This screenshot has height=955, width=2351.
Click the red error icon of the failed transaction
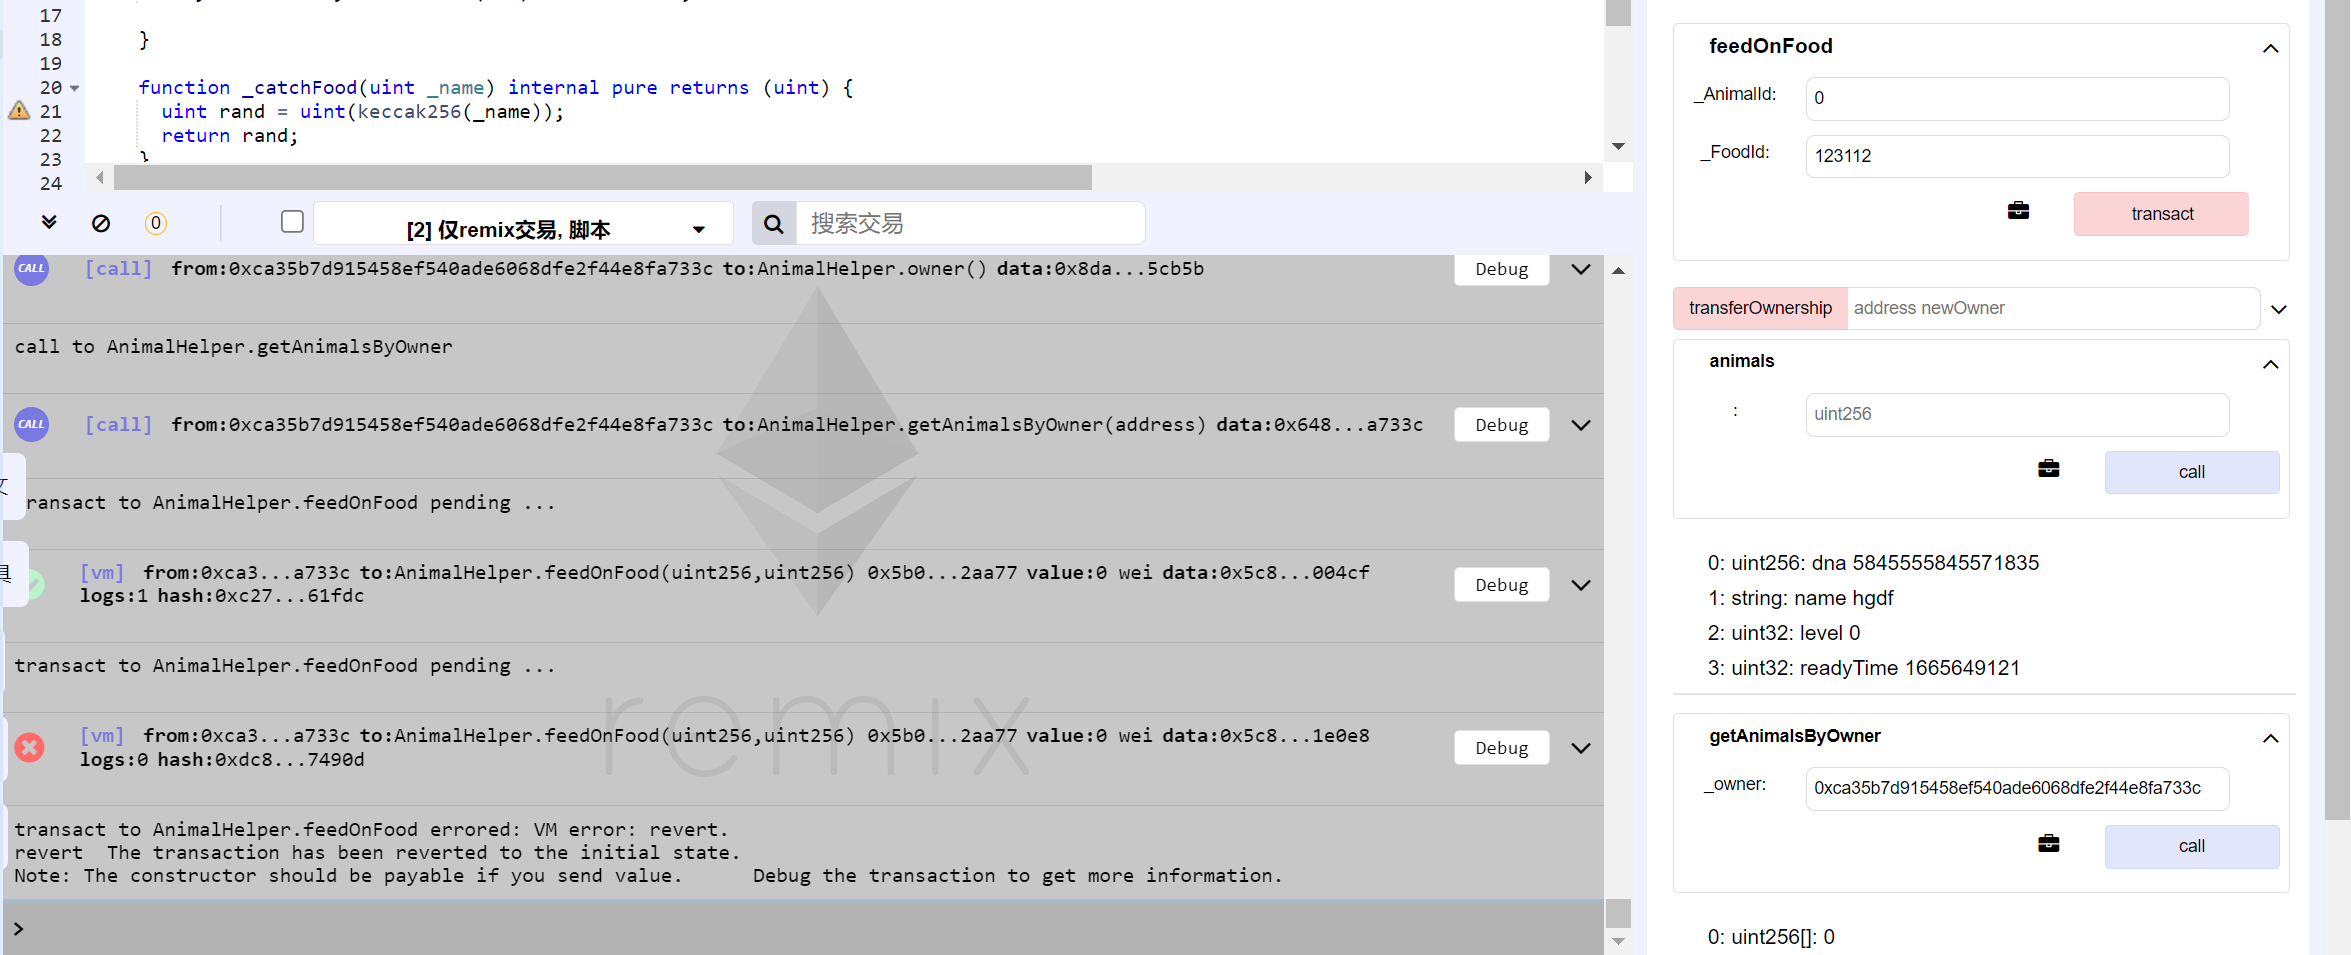(x=30, y=747)
